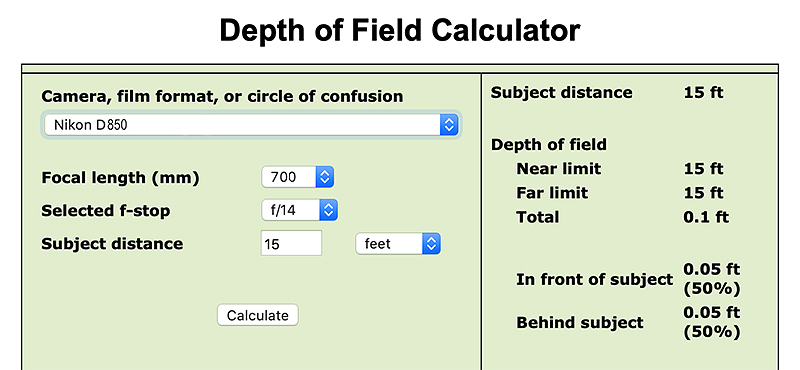Viewport: 800px width, 370px height.
Task: Open the f/14 f-stop selector
Action: point(299,210)
